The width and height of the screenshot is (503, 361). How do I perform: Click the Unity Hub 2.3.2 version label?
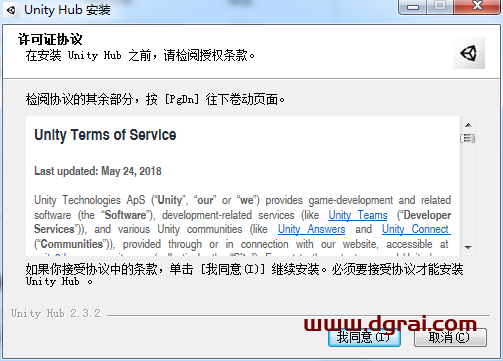tap(56, 313)
